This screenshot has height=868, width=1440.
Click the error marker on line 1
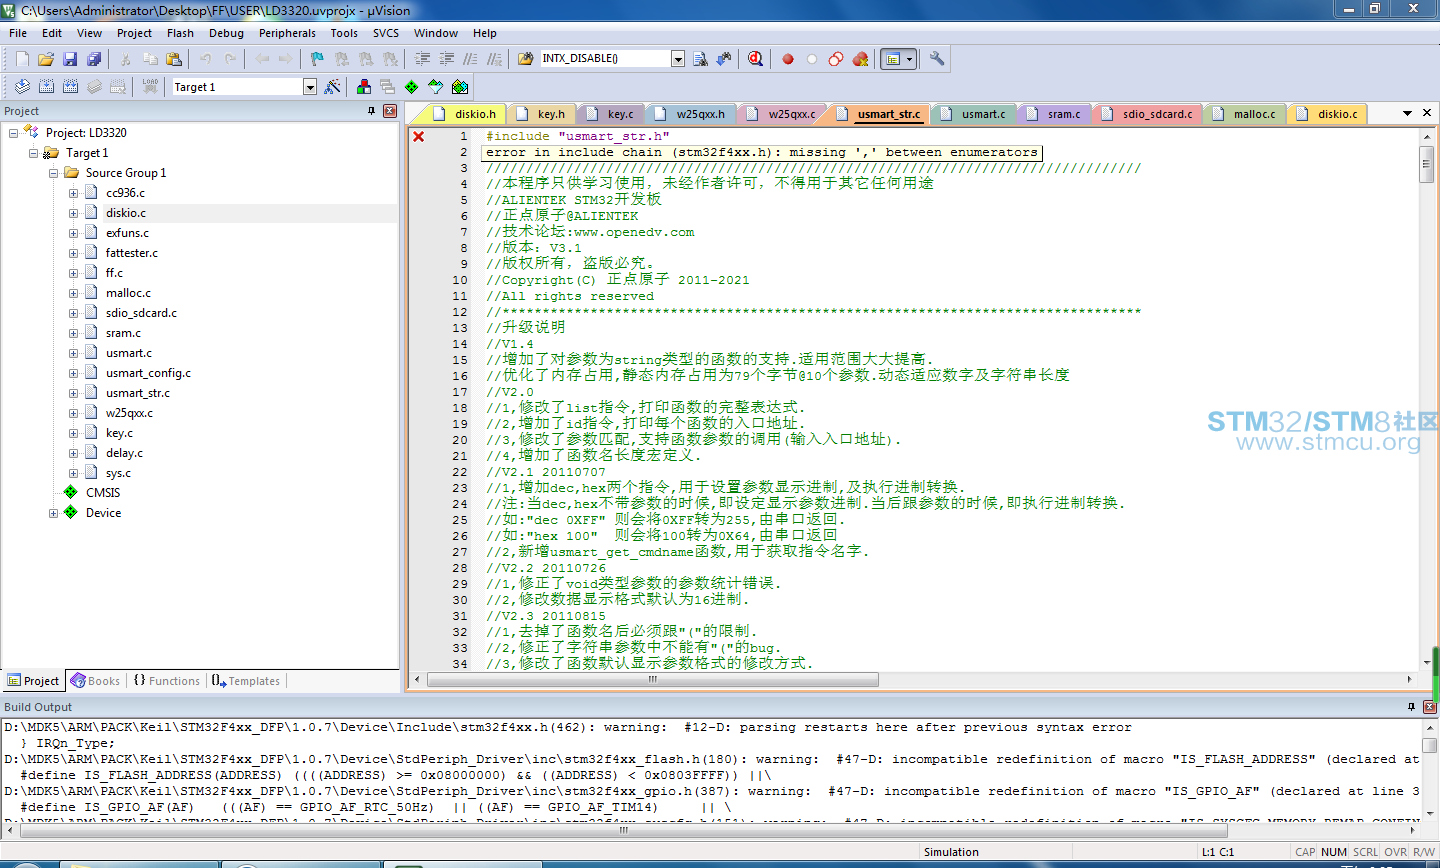419,136
